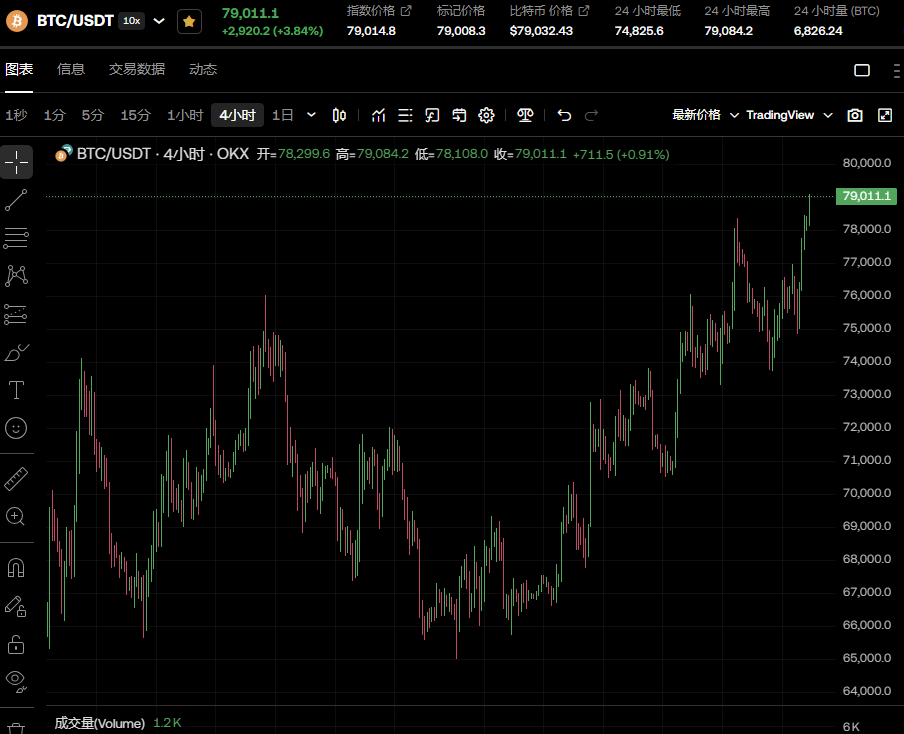
Task: Expand more timeframes dropdown after 1日
Action: (x=311, y=115)
